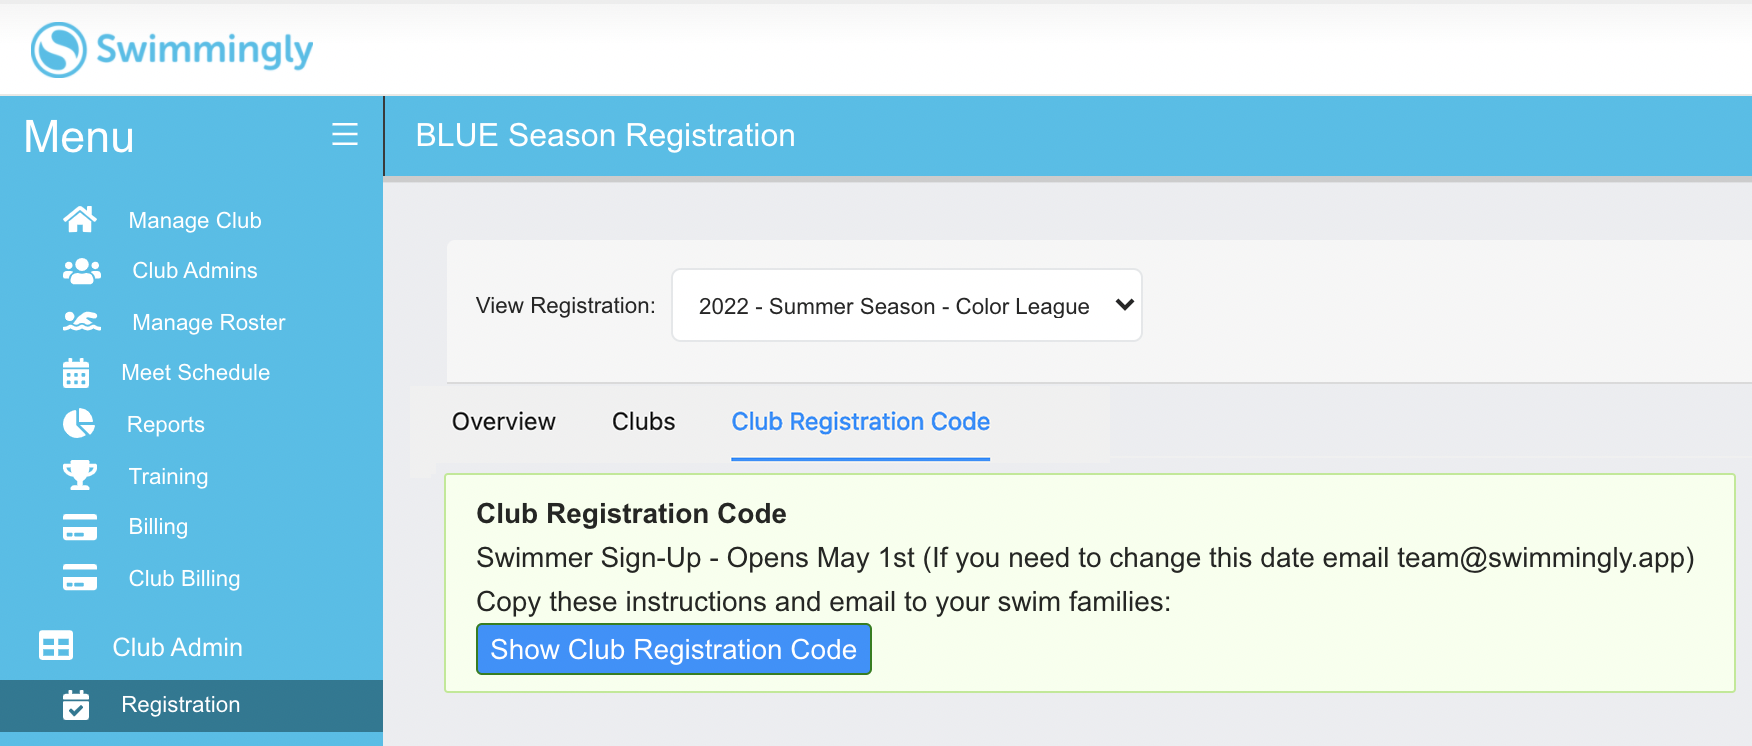
Task: Click the Billing card icon
Action: 80,527
